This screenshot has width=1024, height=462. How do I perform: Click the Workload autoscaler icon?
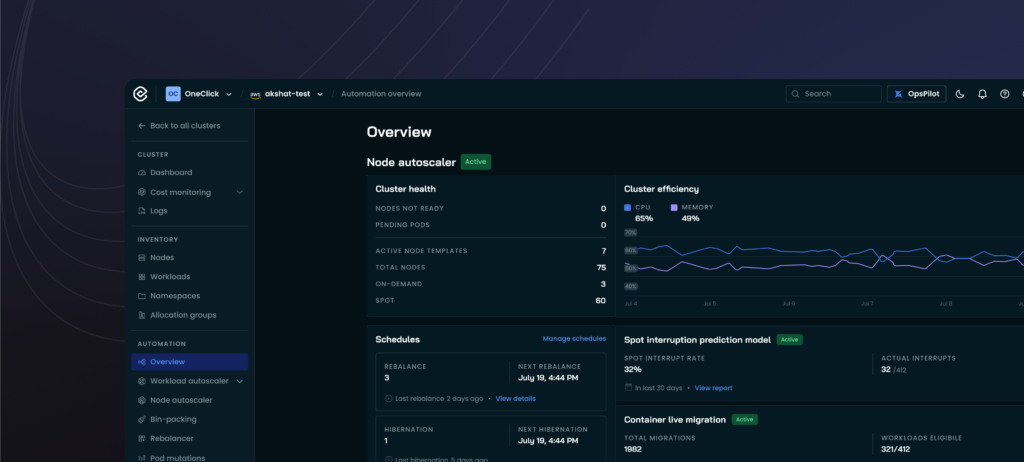click(x=142, y=381)
